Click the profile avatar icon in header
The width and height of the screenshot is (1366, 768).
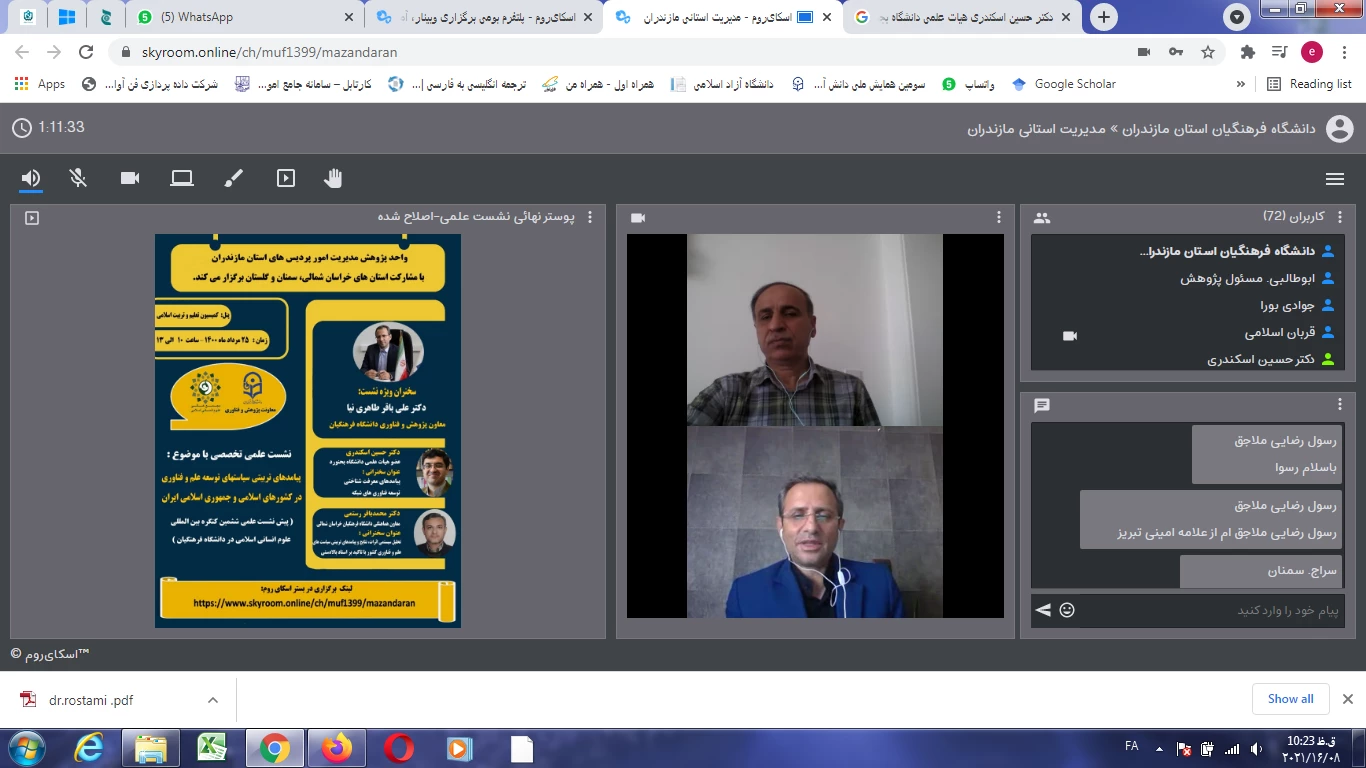click(1339, 129)
